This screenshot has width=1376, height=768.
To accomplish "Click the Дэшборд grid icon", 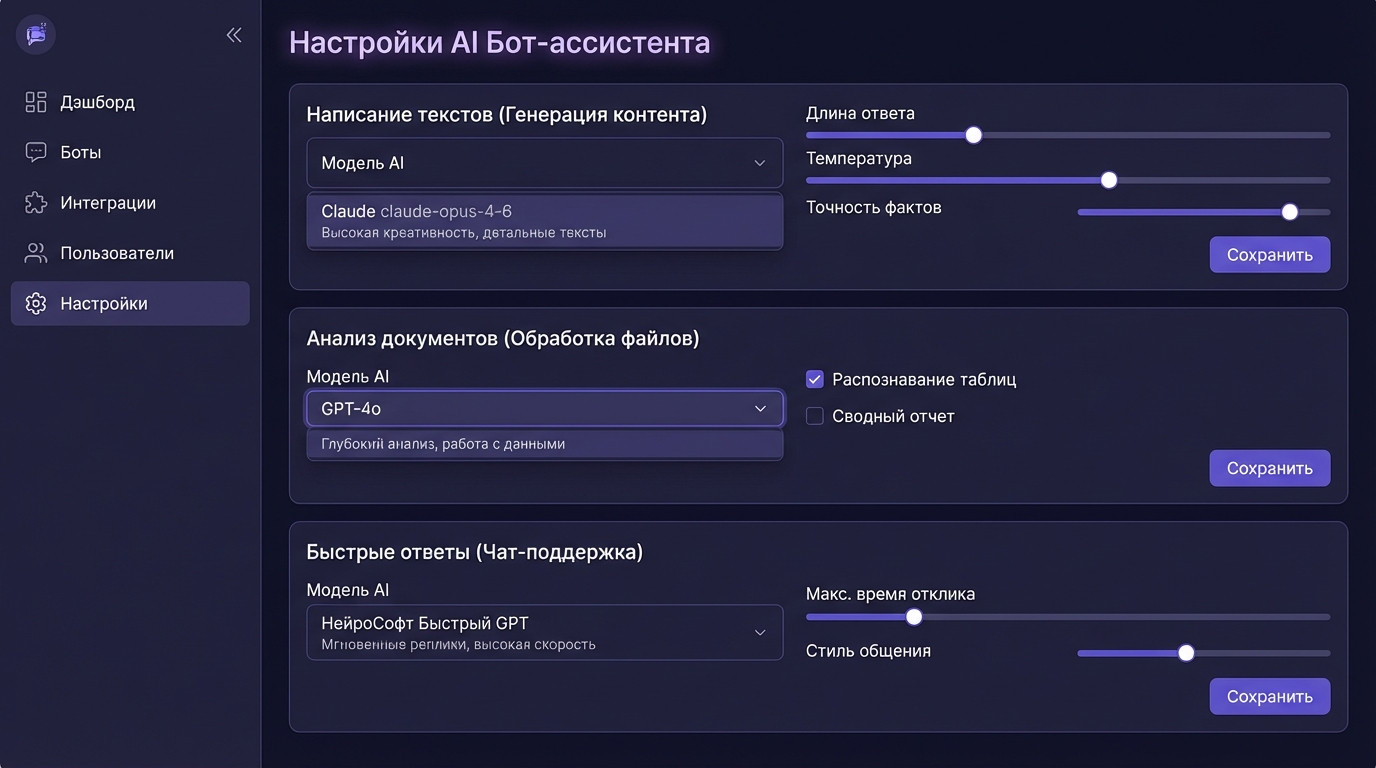I will [36, 102].
